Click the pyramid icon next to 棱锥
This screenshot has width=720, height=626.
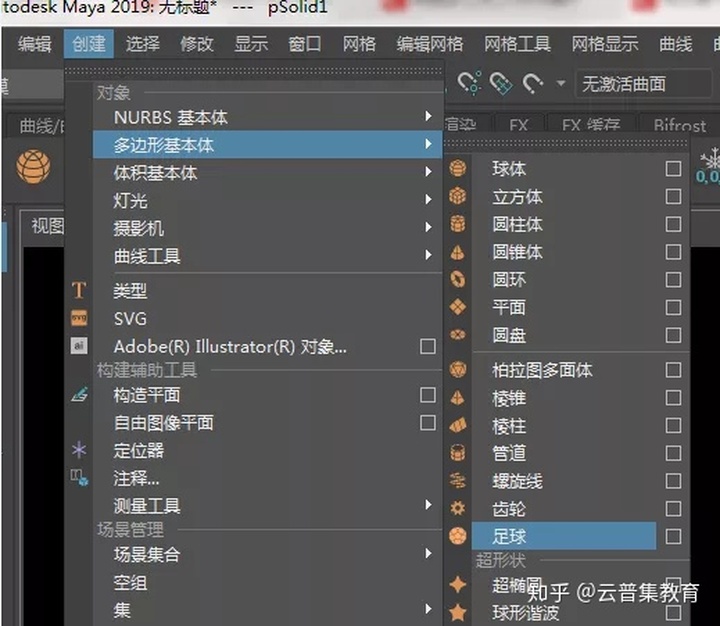457,397
